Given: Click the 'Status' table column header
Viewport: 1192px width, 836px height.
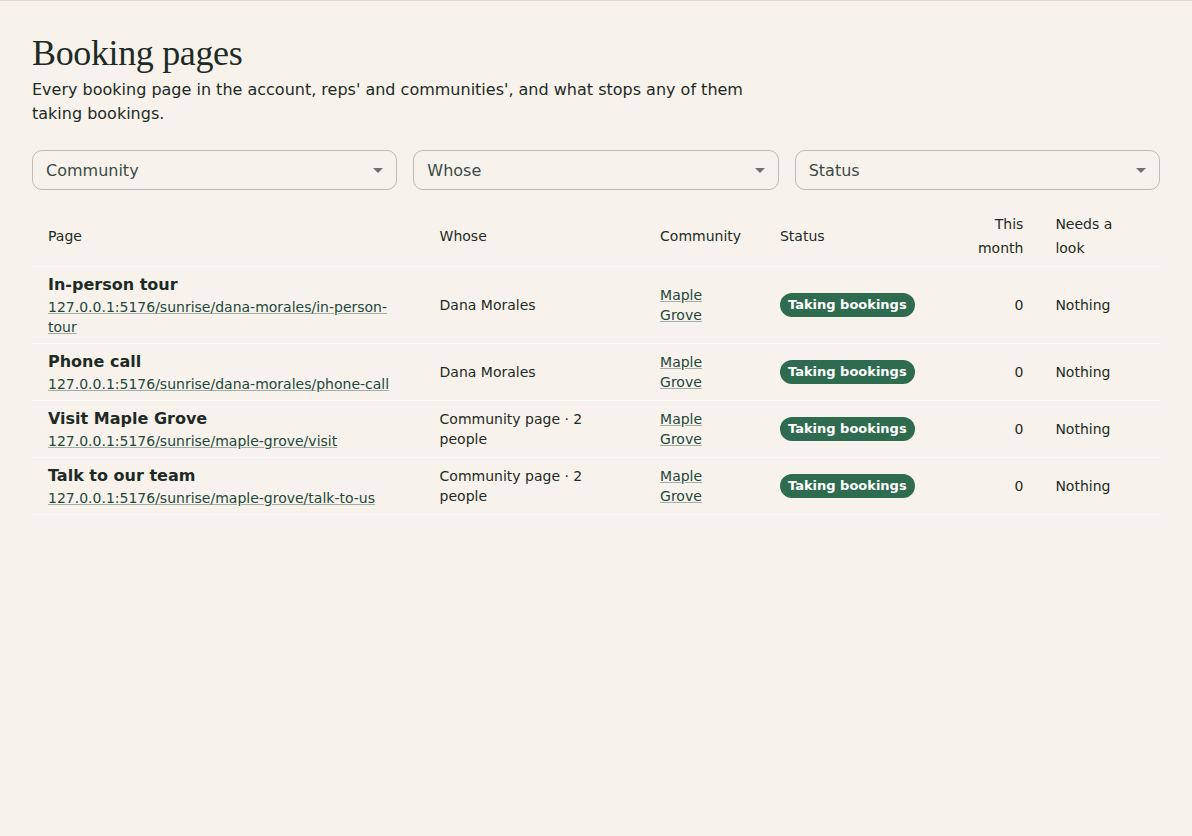Looking at the screenshot, I should click(x=802, y=236).
